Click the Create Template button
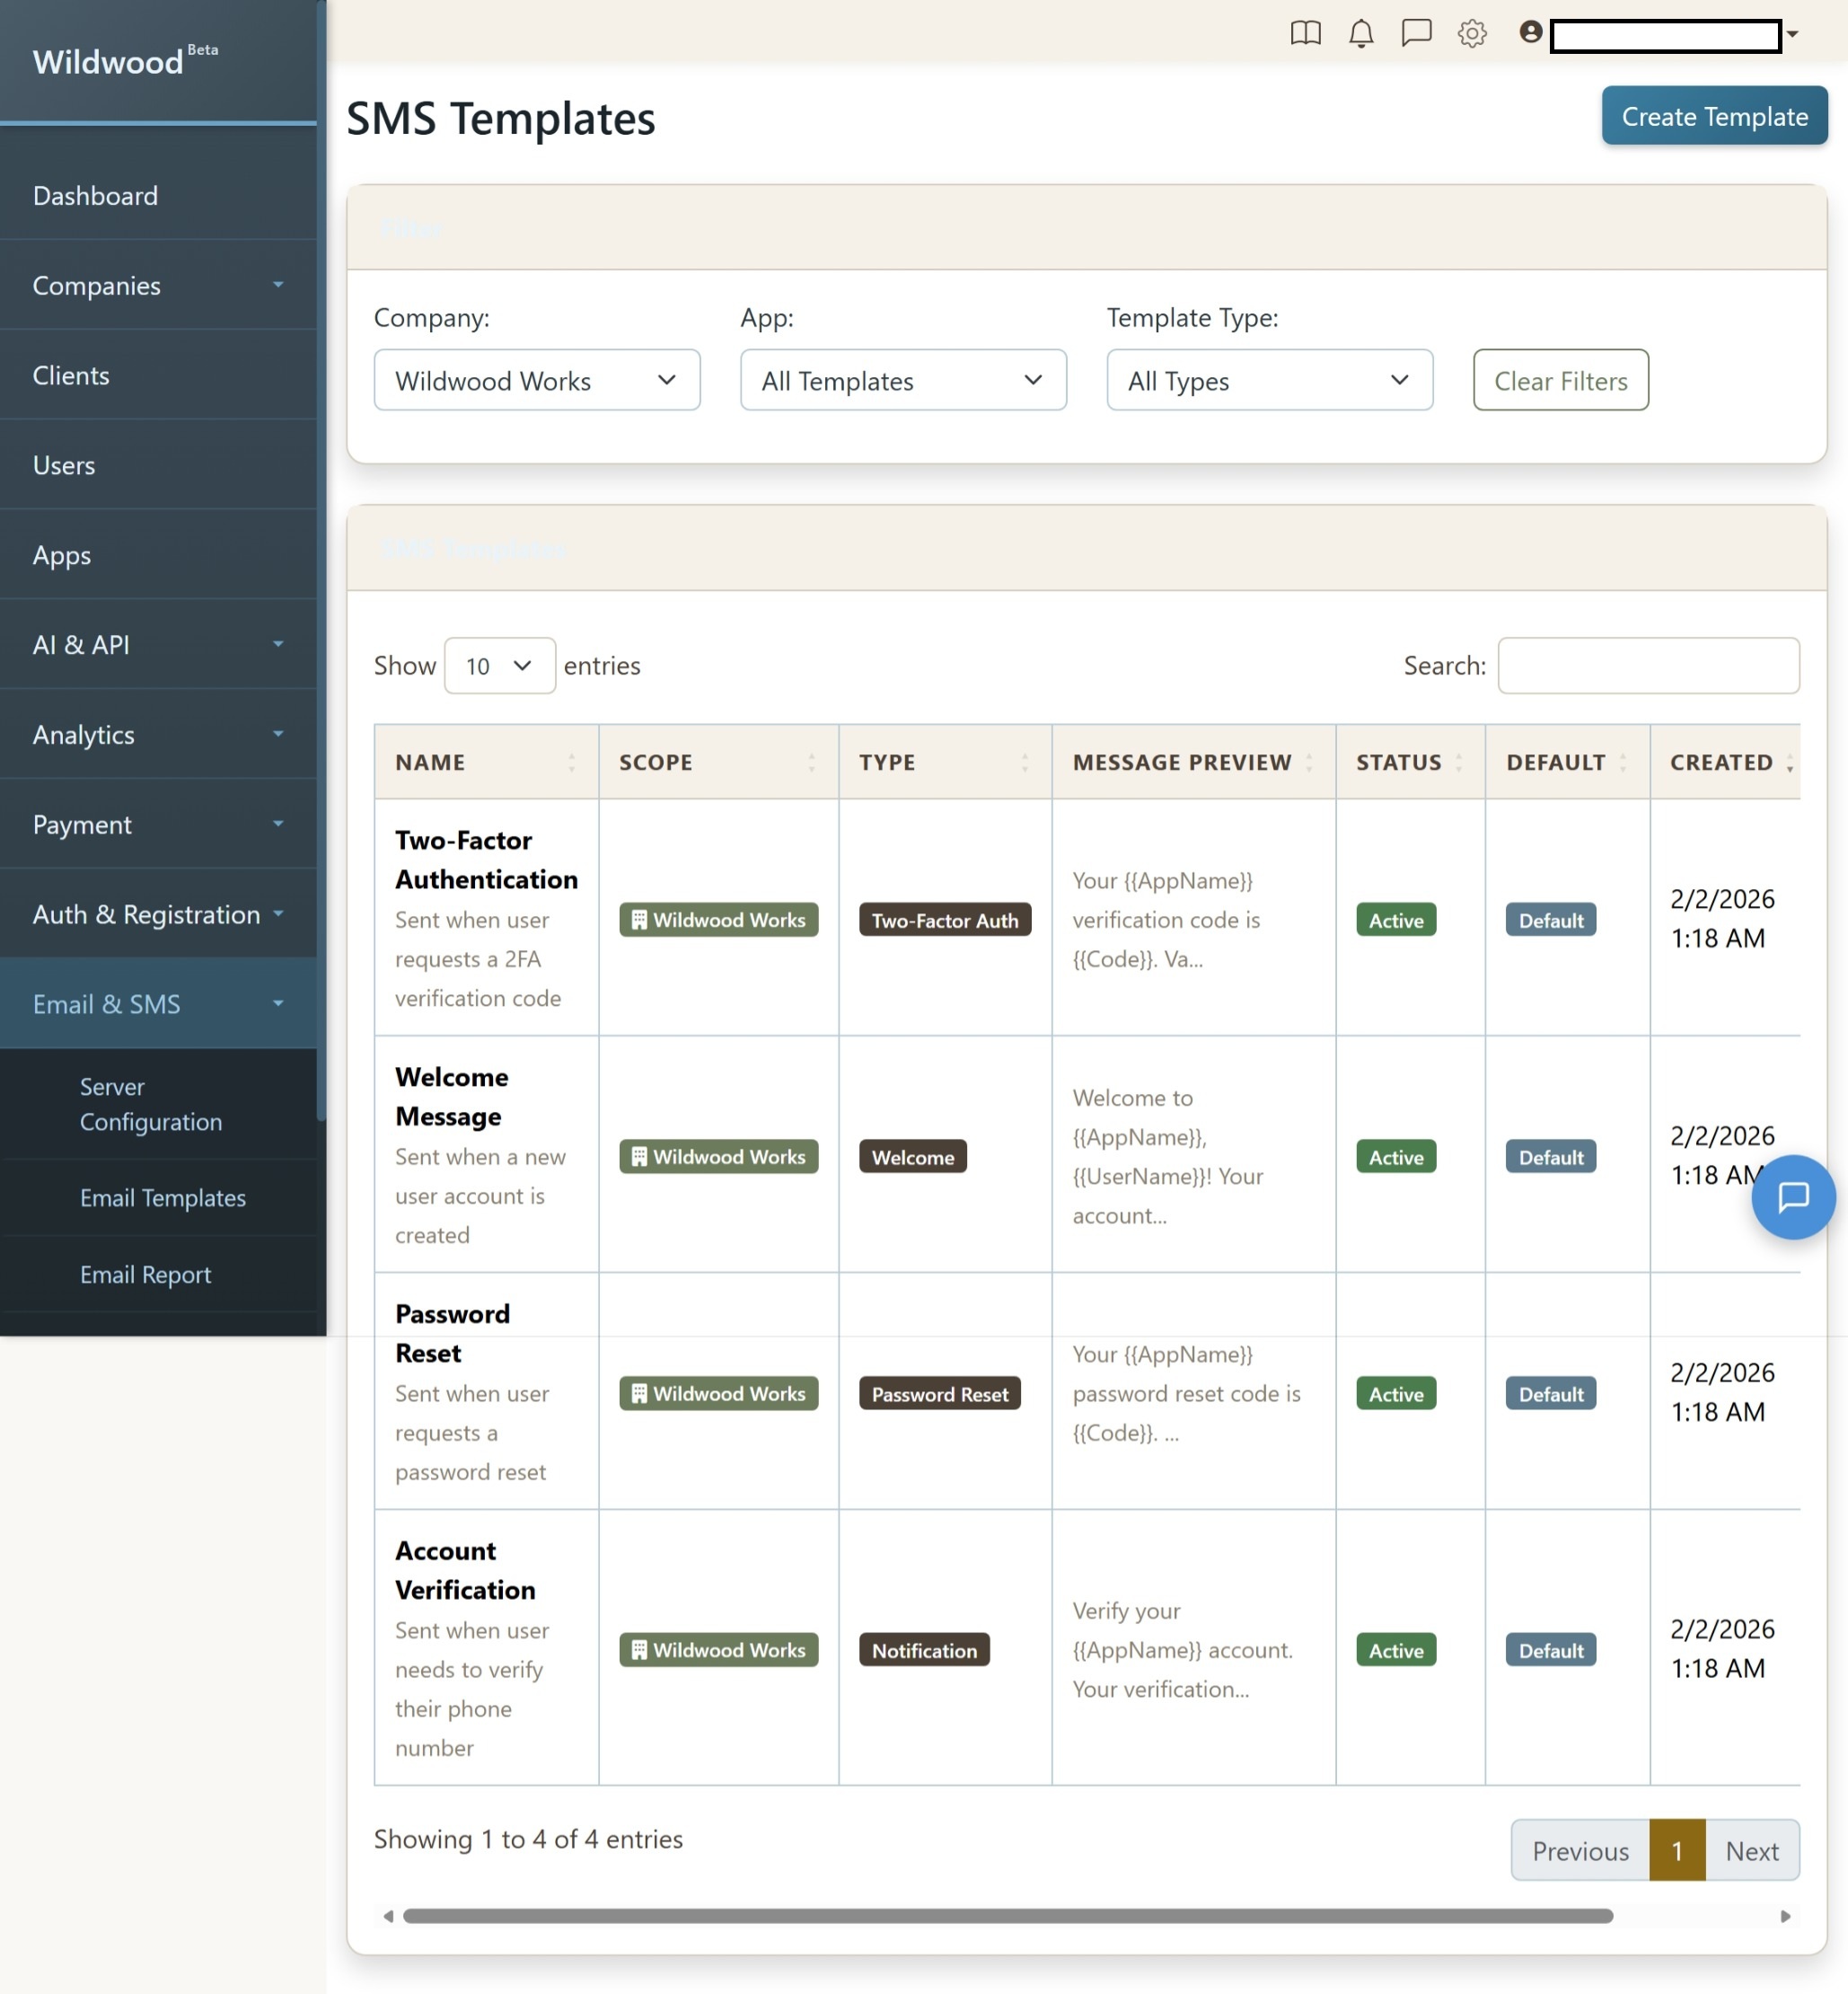 (x=1714, y=116)
